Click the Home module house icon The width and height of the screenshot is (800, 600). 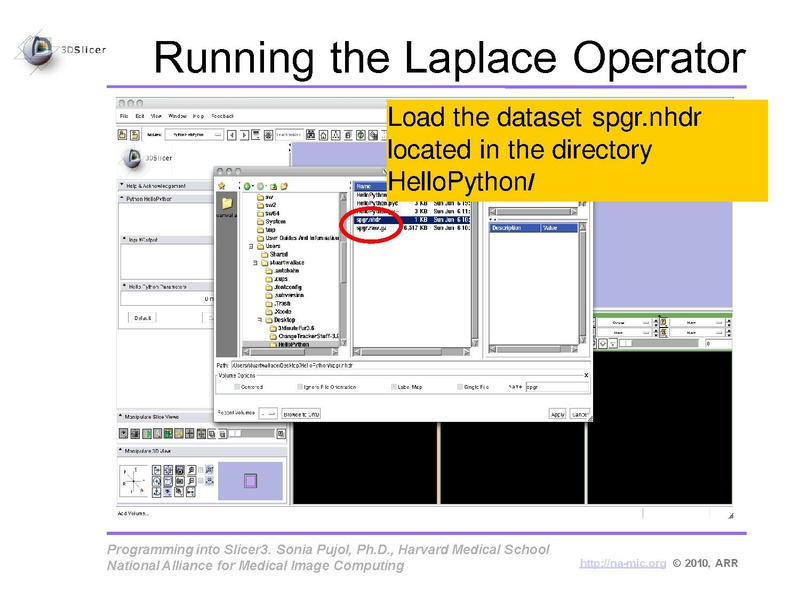323,135
